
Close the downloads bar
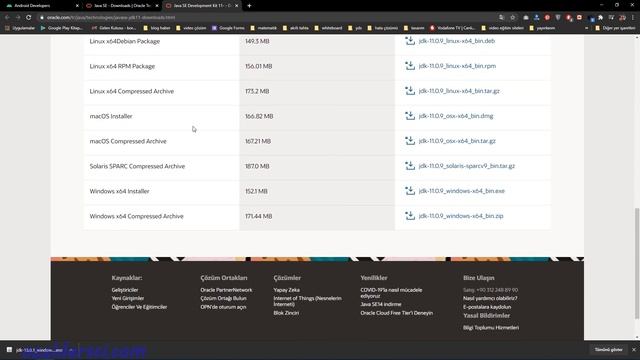[x=633, y=350]
